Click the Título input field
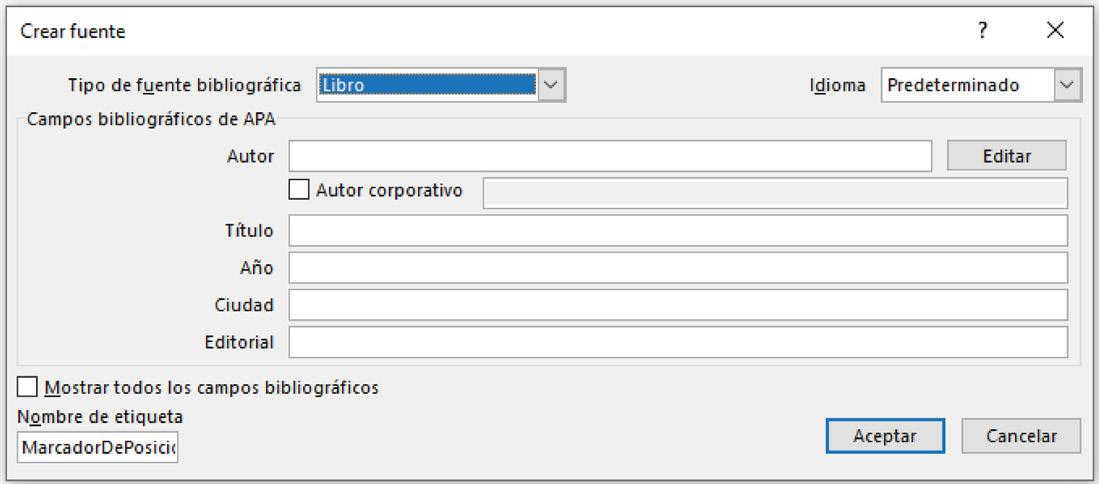 [x=678, y=230]
